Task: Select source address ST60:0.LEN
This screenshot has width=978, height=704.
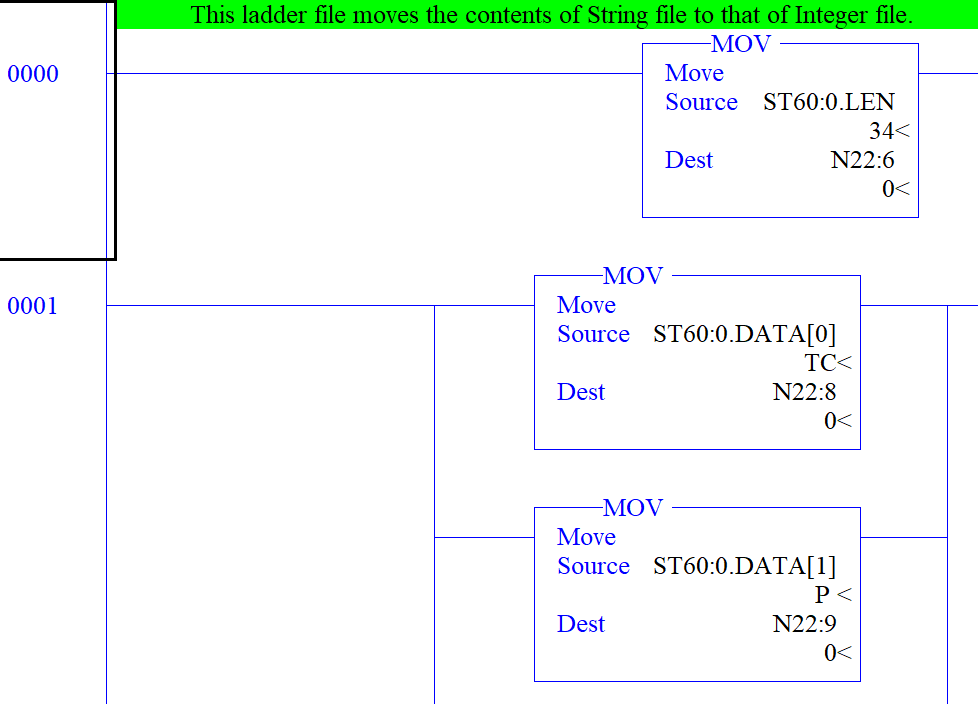Action: (828, 102)
